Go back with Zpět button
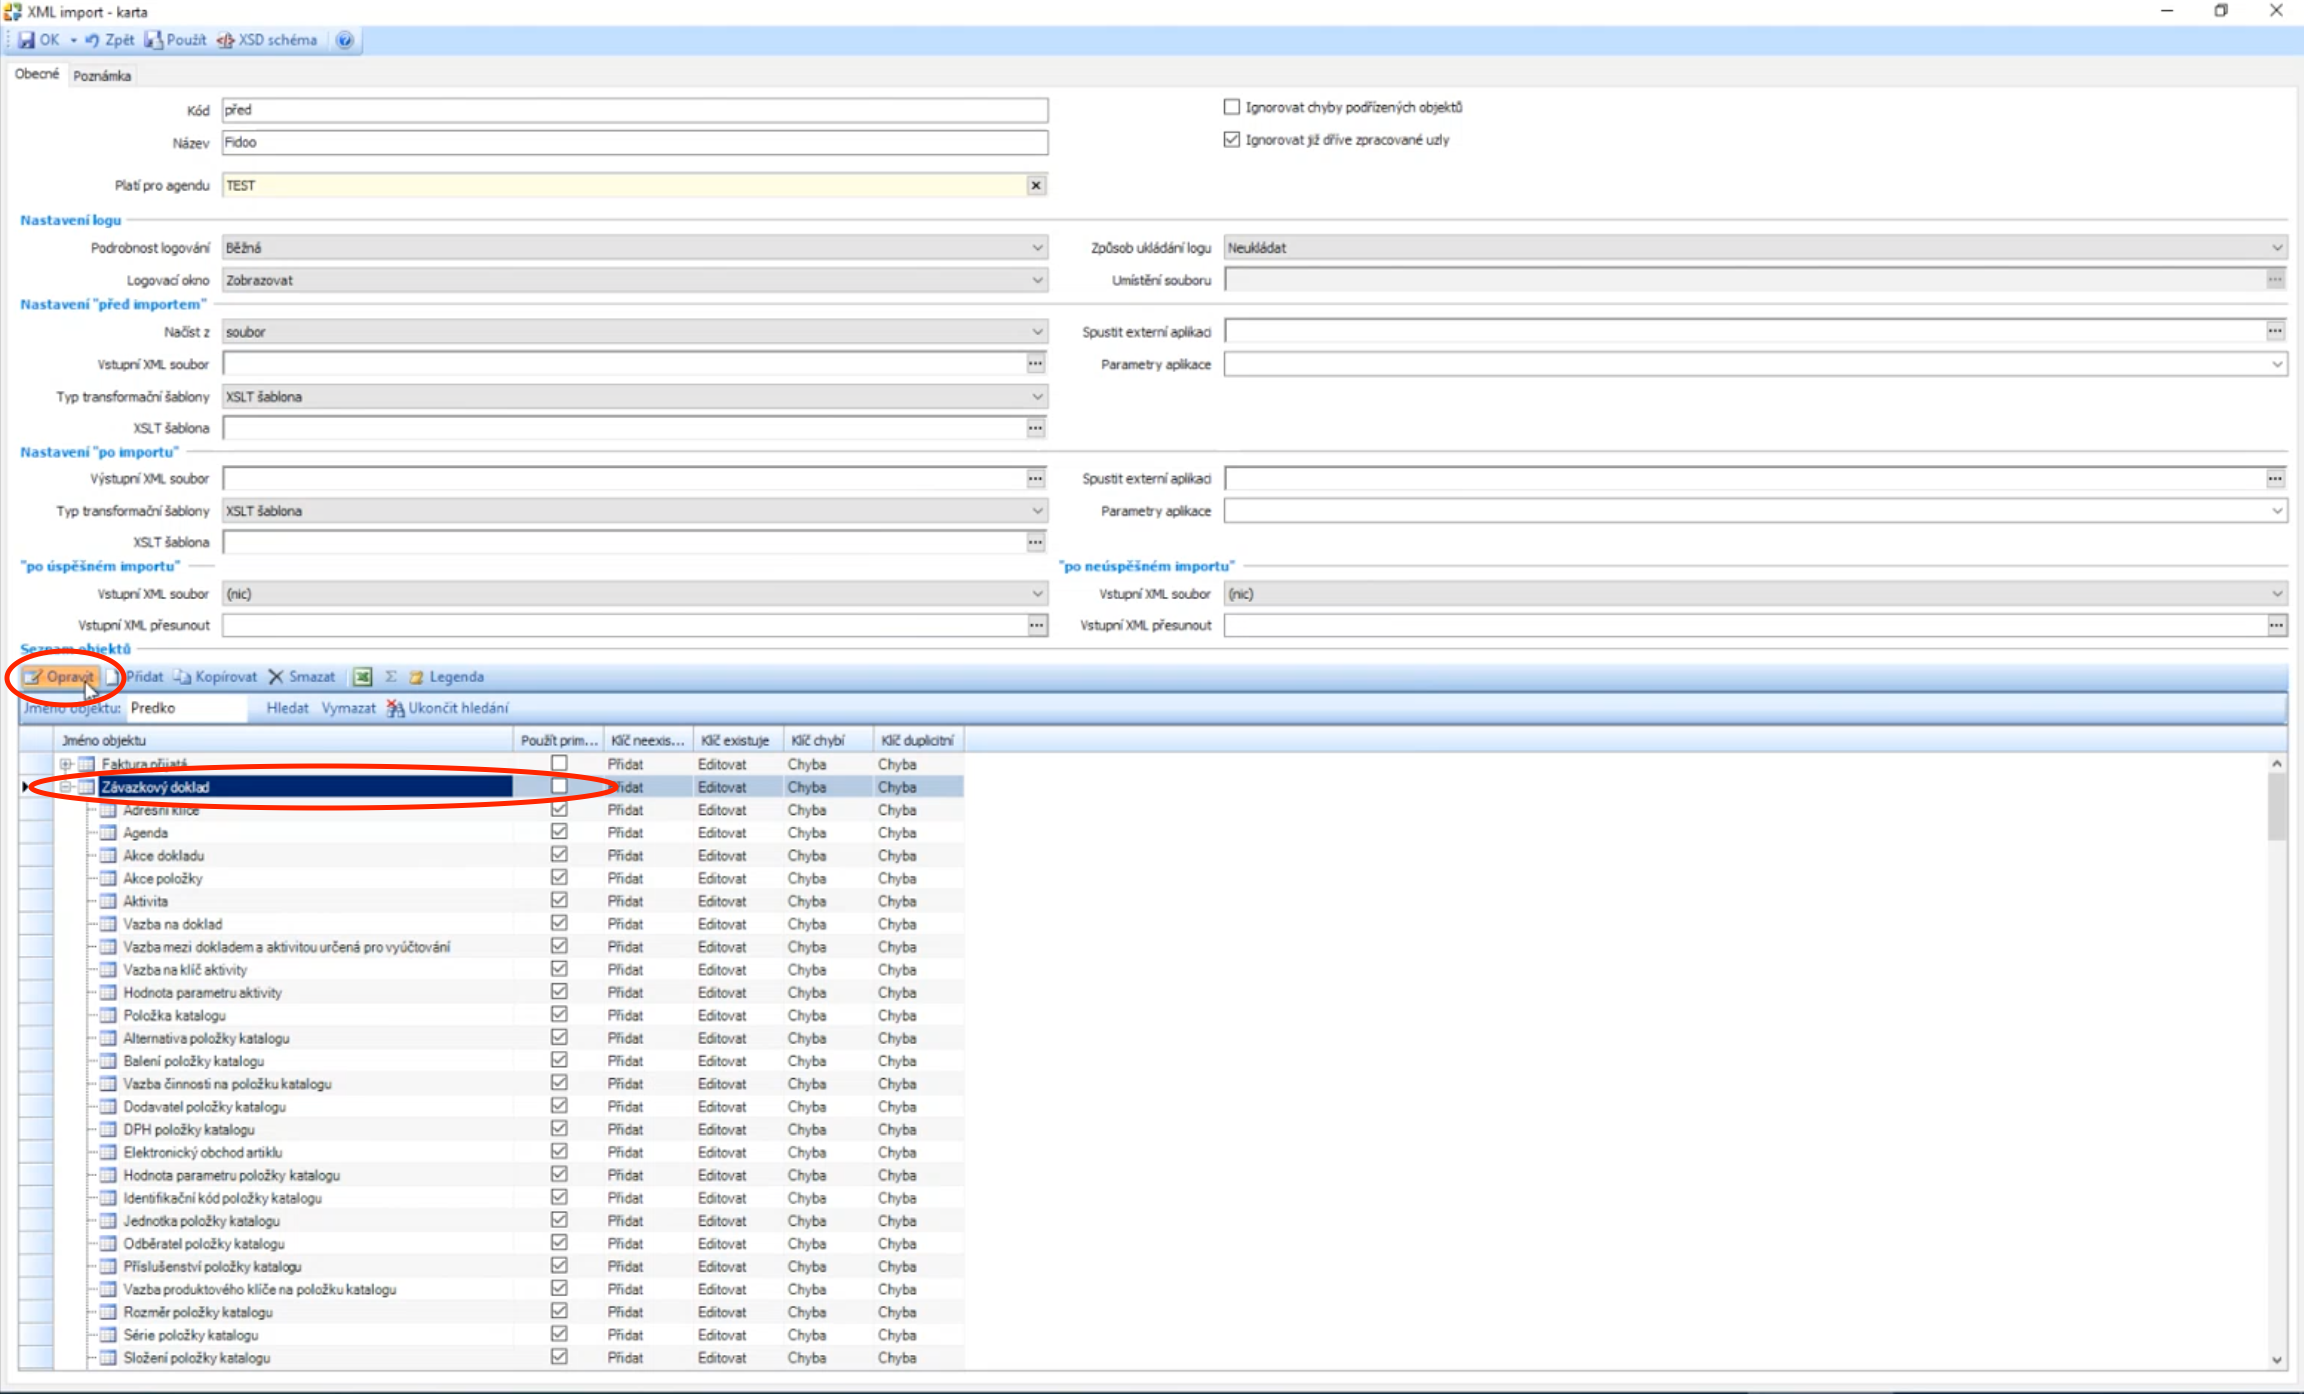Image resolution: width=2304 pixels, height=1394 pixels. point(109,40)
